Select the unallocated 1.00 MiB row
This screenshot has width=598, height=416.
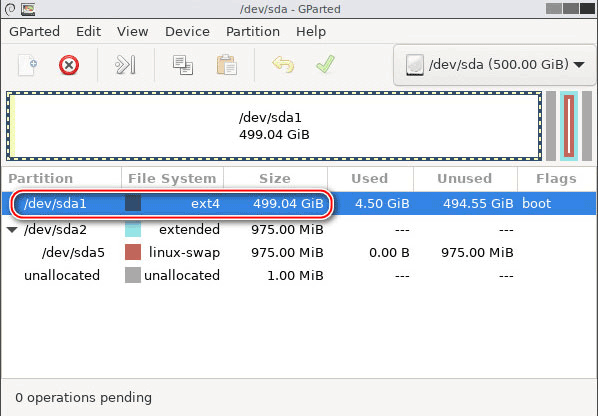pyautogui.click(x=299, y=275)
